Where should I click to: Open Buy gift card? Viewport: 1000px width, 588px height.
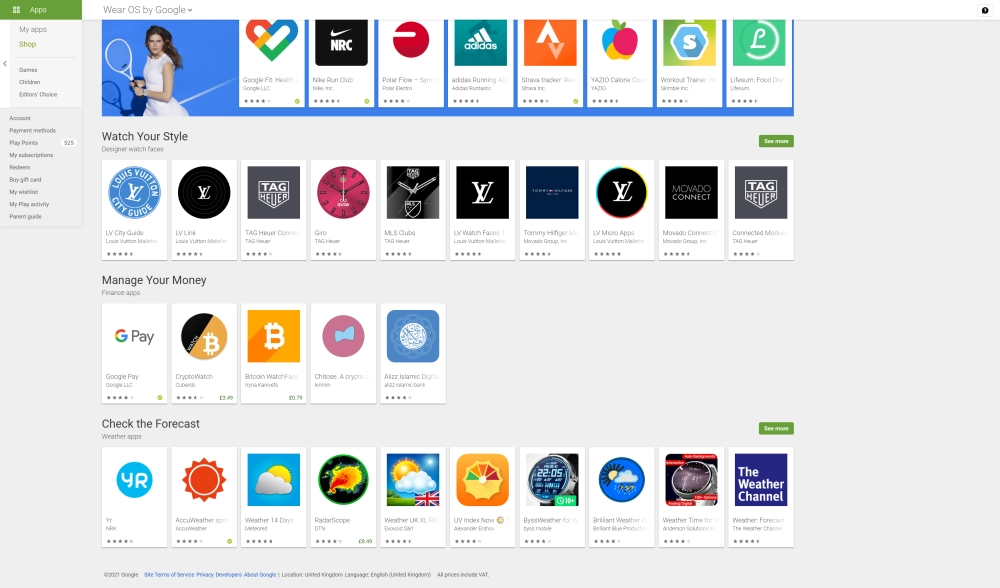(x=26, y=180)
